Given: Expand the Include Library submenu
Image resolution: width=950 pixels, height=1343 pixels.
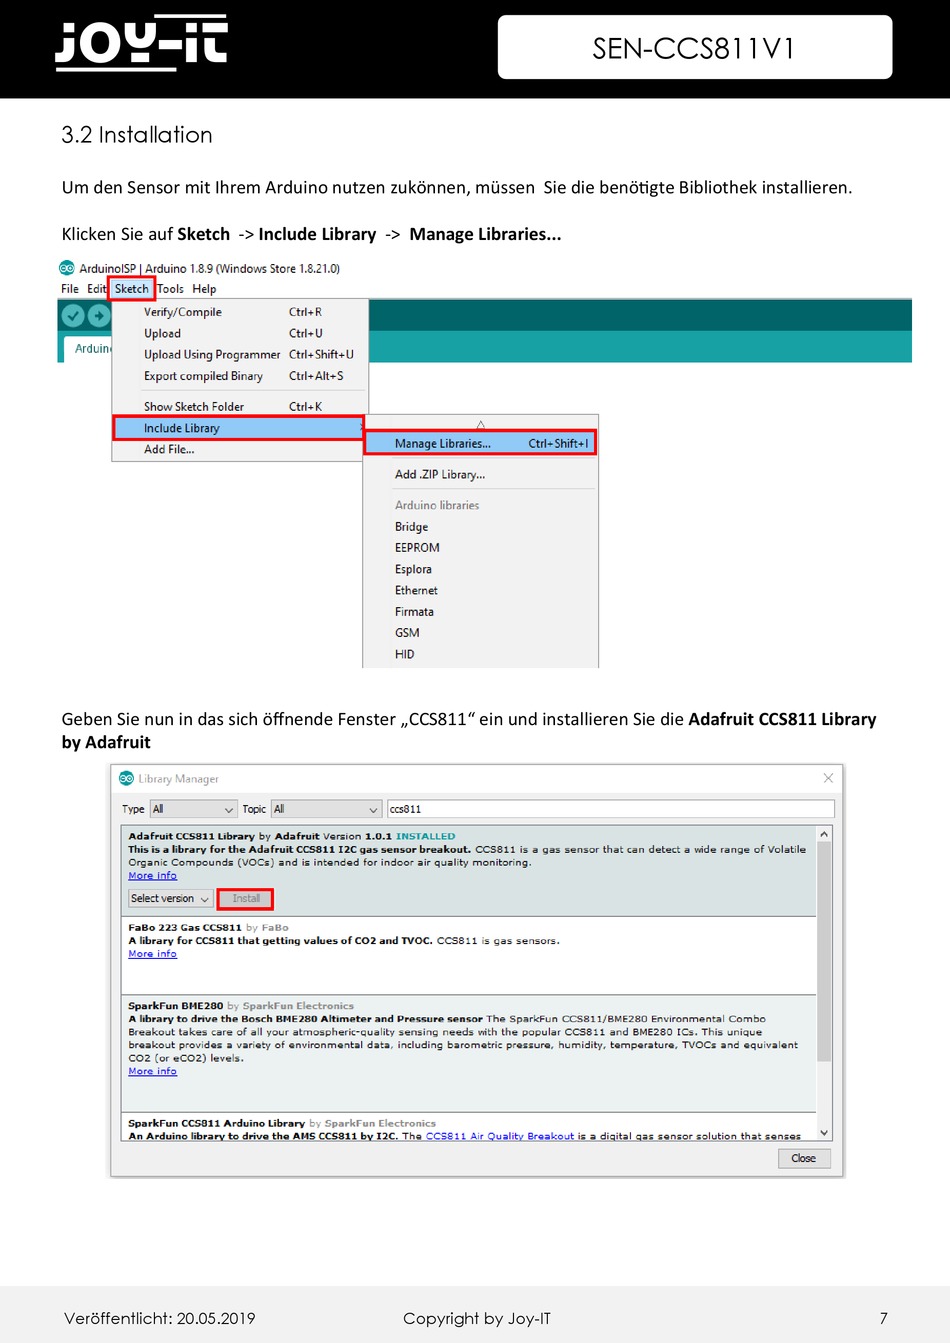Looking at the screenshot, I should [x=239, y=428].
